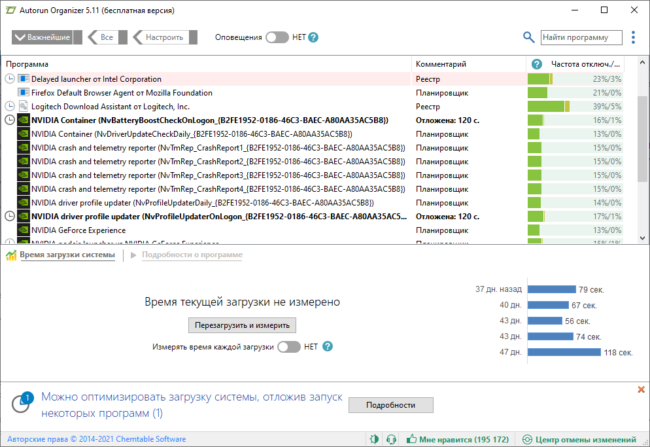The width and height of the screenshot is (650, 447).
Task: Click the Delayed launcher program icon
Action: point(24,79)
